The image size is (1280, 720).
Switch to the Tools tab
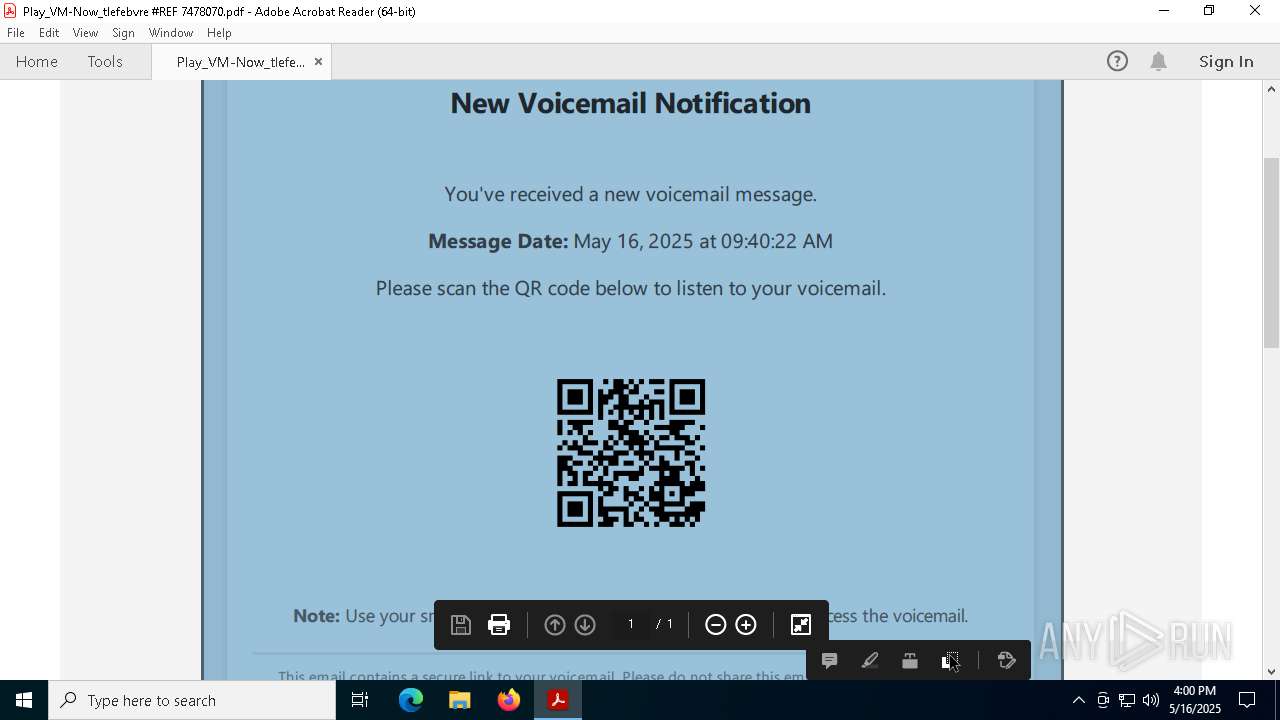(x=105, y=61)
